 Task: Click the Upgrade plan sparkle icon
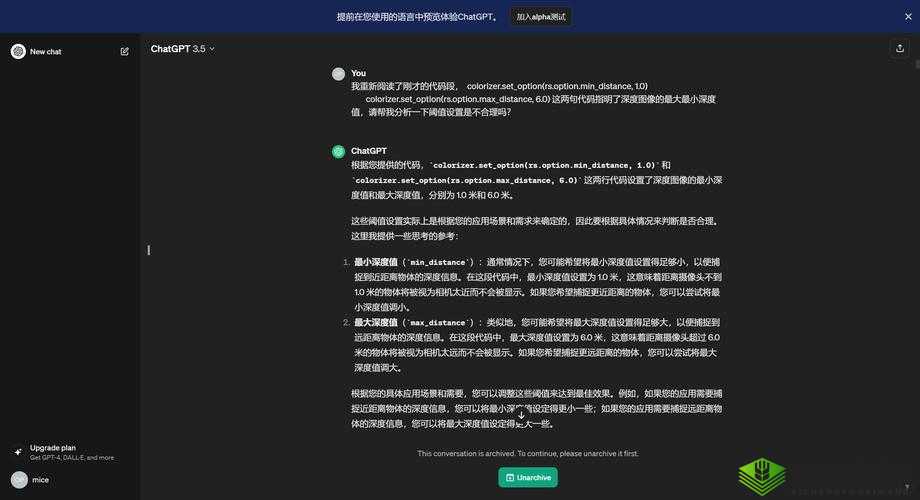click(x=18, y=452)
